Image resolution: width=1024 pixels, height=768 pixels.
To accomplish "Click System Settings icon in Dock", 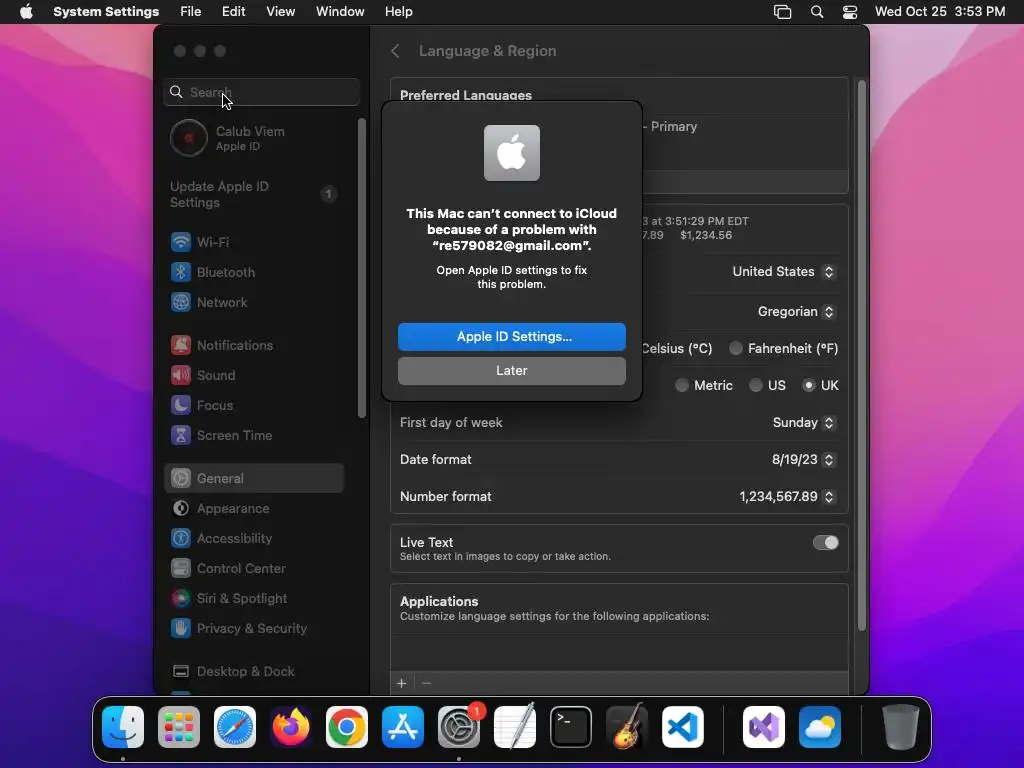I will (459, 727).
